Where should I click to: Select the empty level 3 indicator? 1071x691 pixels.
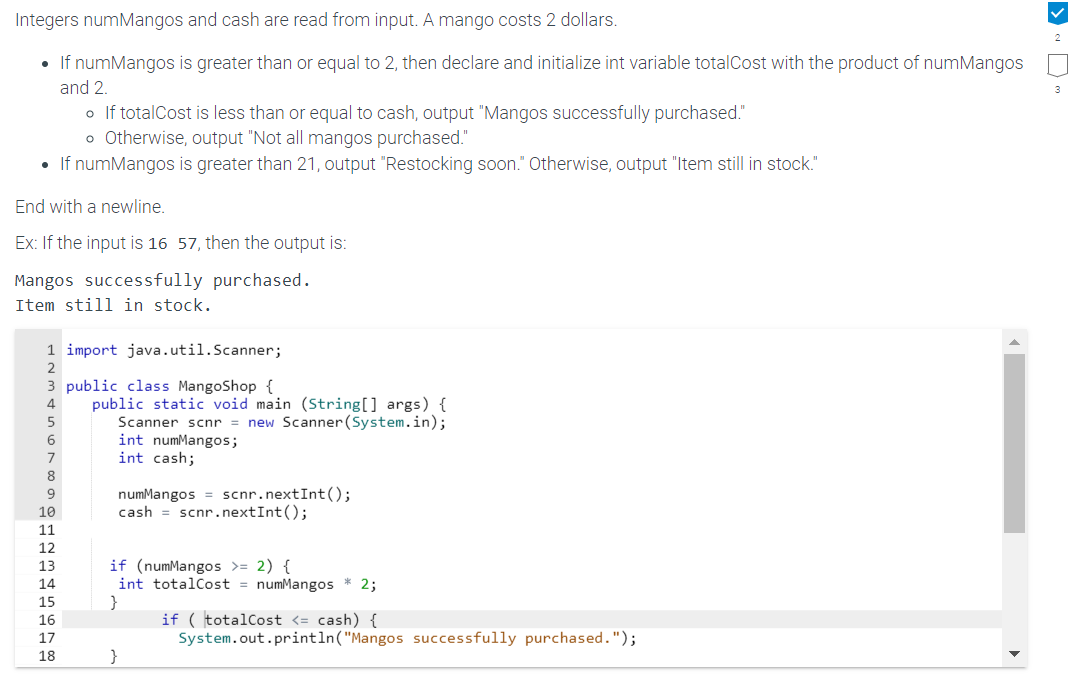[1057, 66]
